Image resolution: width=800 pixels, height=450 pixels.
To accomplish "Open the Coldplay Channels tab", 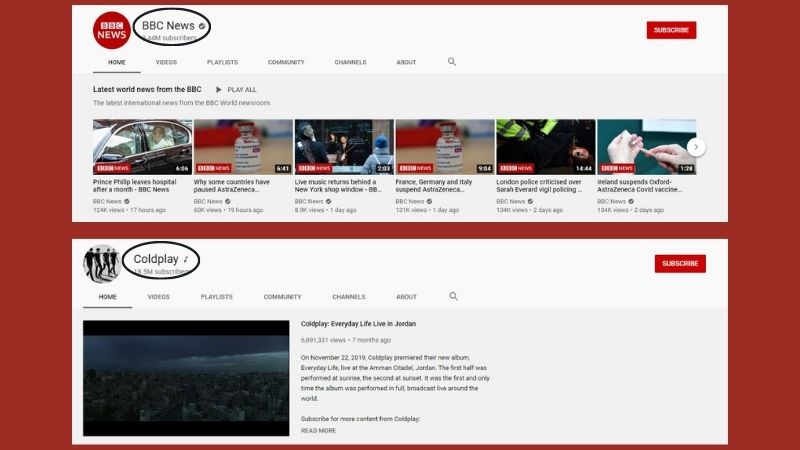I will 349,296.
